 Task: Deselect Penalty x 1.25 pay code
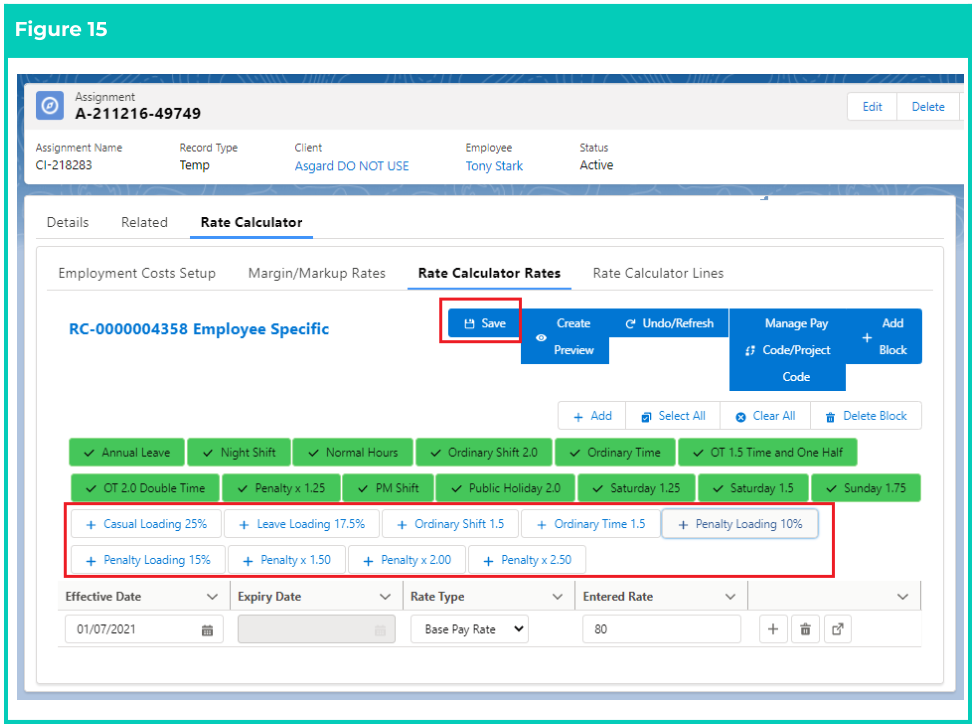(281, 488)
